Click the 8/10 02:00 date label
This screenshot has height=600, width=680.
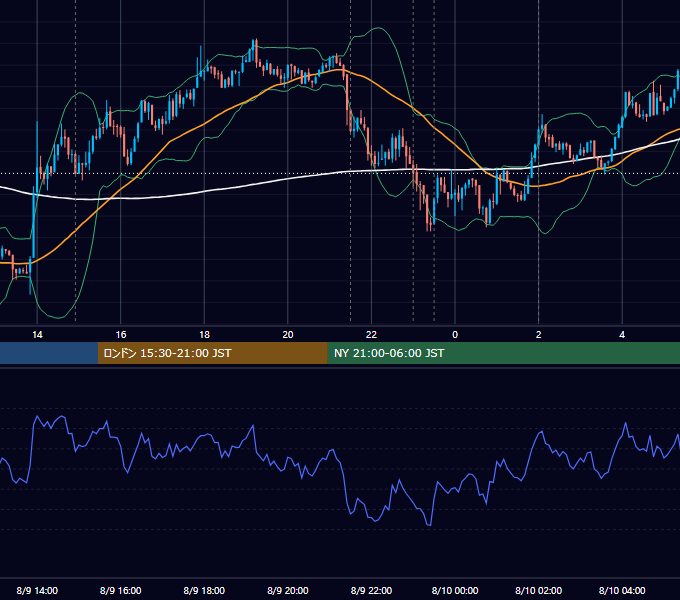539,590
